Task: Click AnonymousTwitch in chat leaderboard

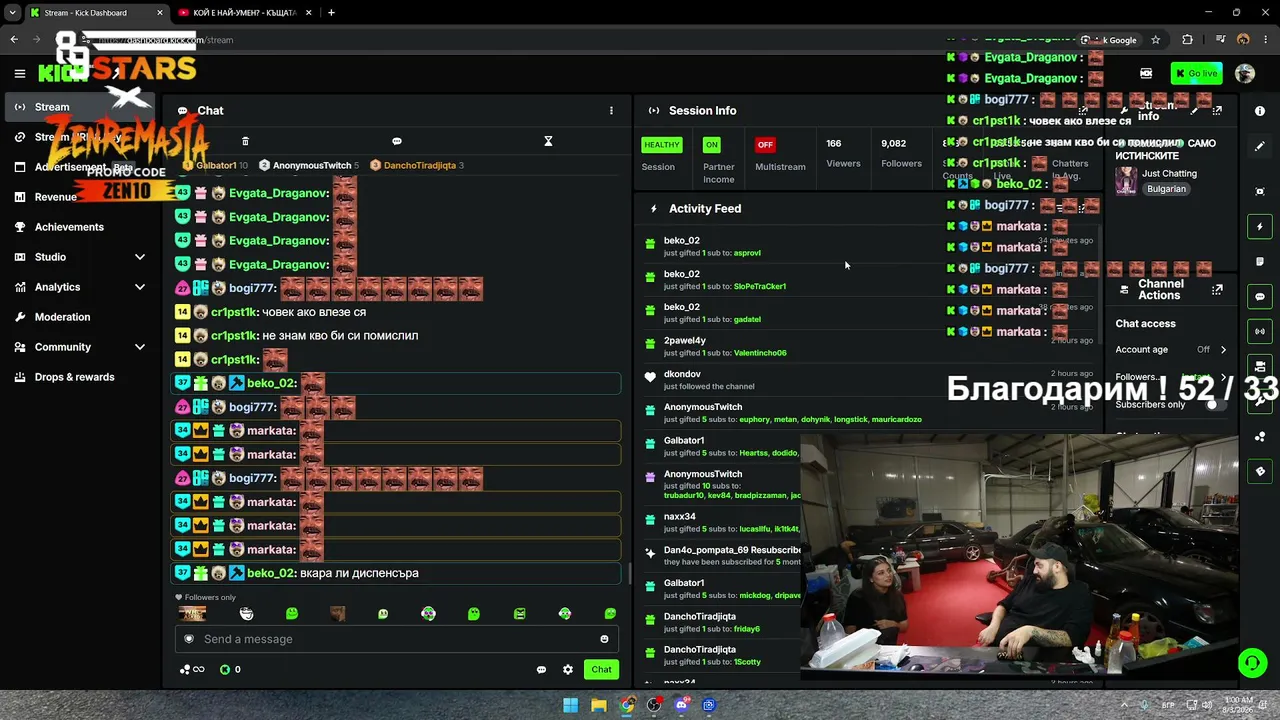Action: click(x=312, y=165)
